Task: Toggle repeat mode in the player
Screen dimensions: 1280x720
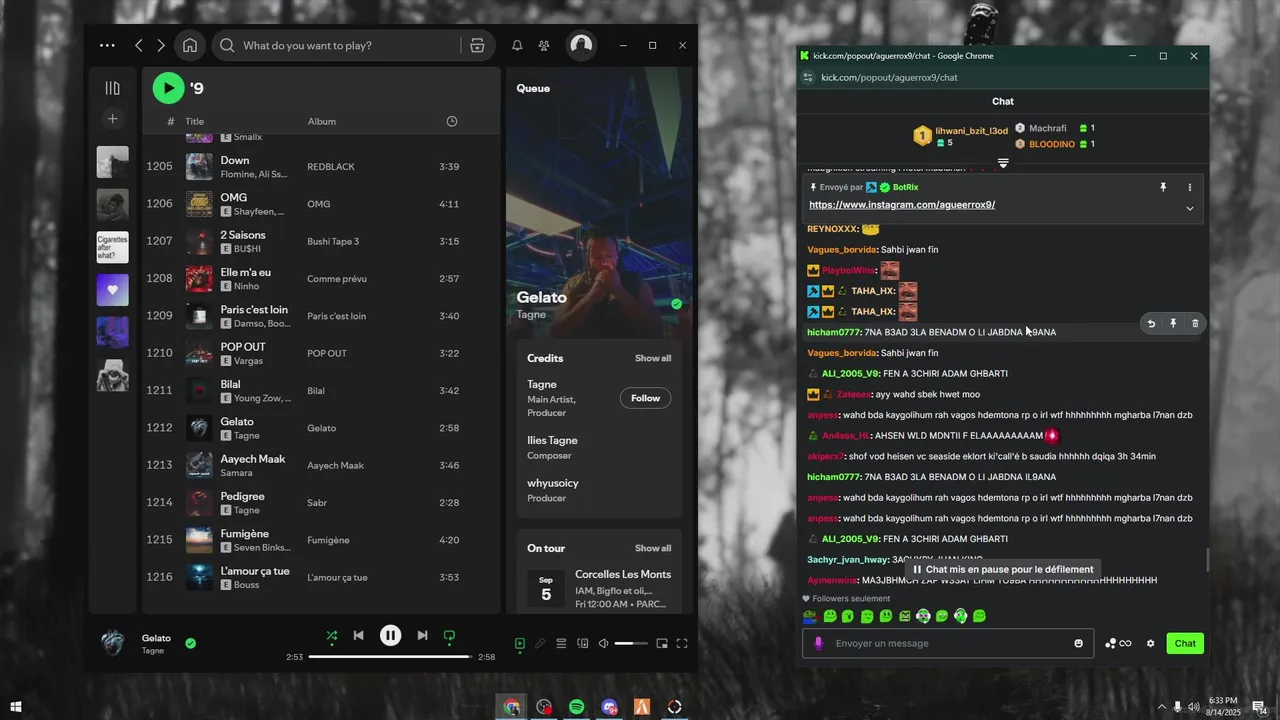Action: (x=449, y=635)
